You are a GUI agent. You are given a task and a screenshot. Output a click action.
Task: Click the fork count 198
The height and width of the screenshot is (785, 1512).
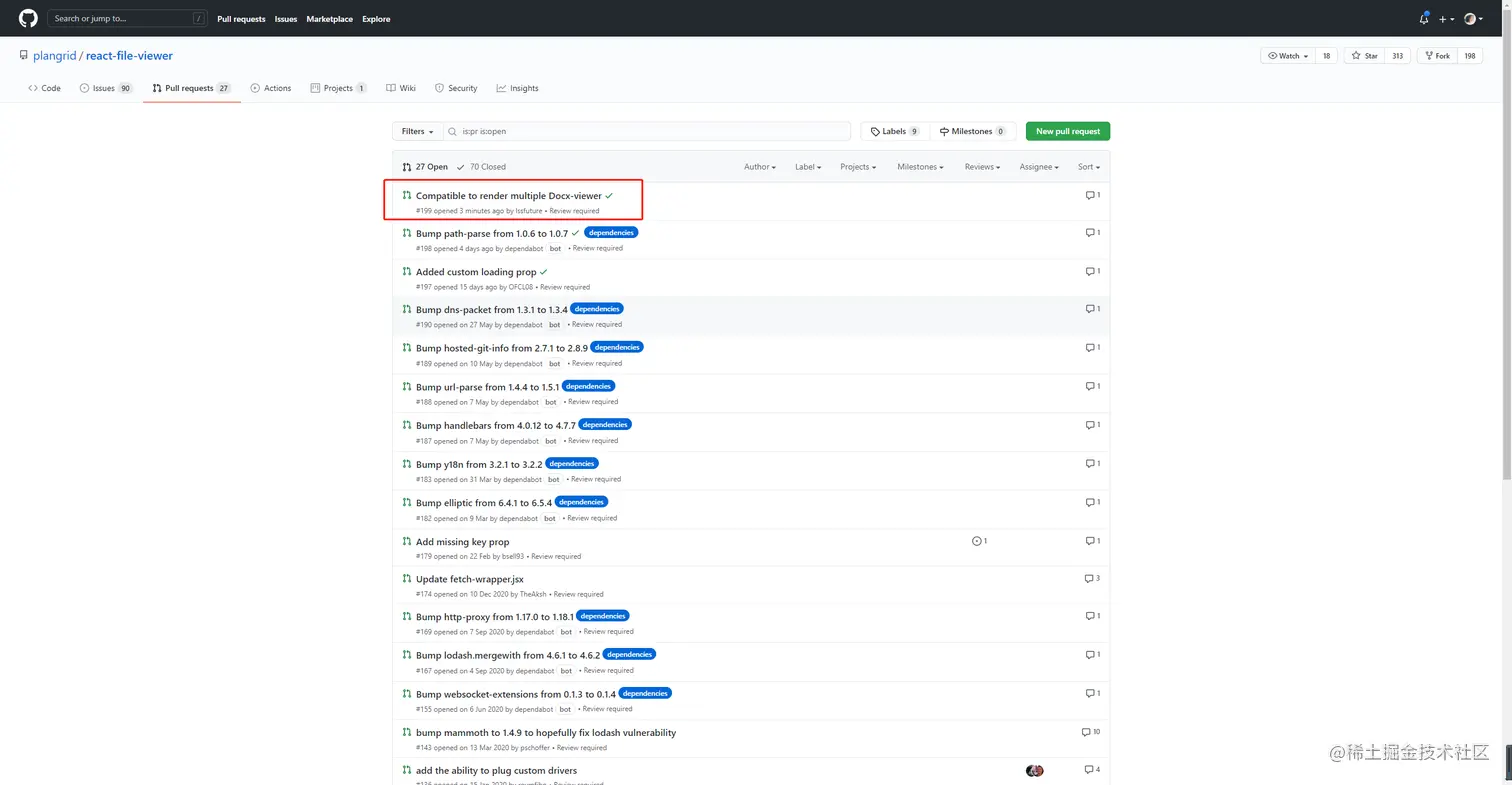click(x=1471, y=56)
